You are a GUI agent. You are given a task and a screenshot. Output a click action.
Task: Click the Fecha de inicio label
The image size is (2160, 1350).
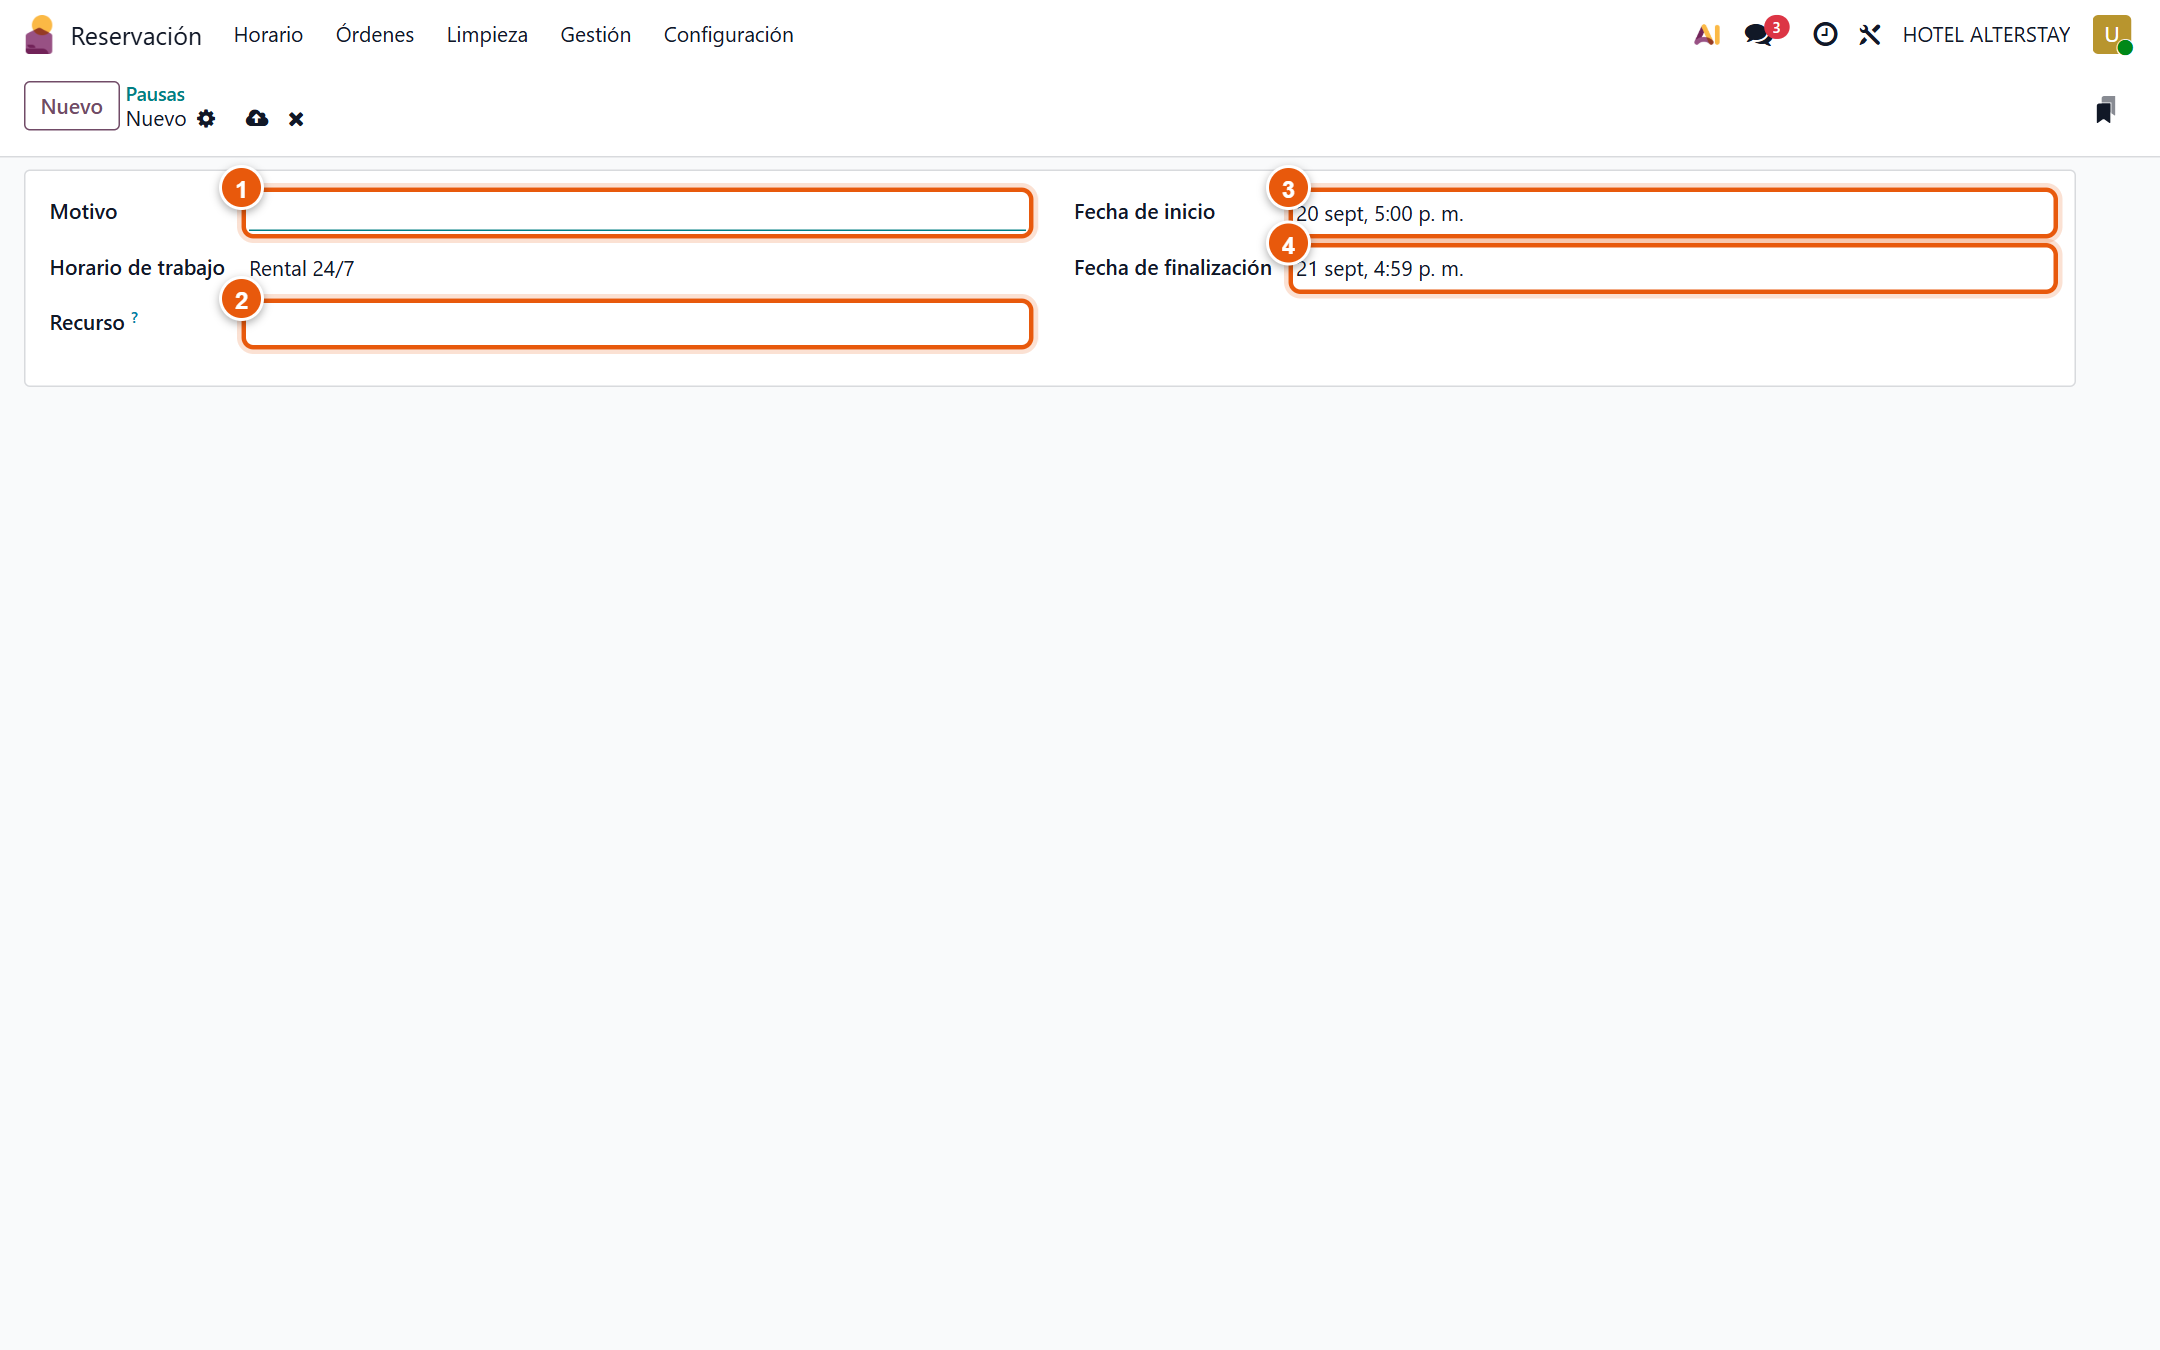coord(1144,212)
